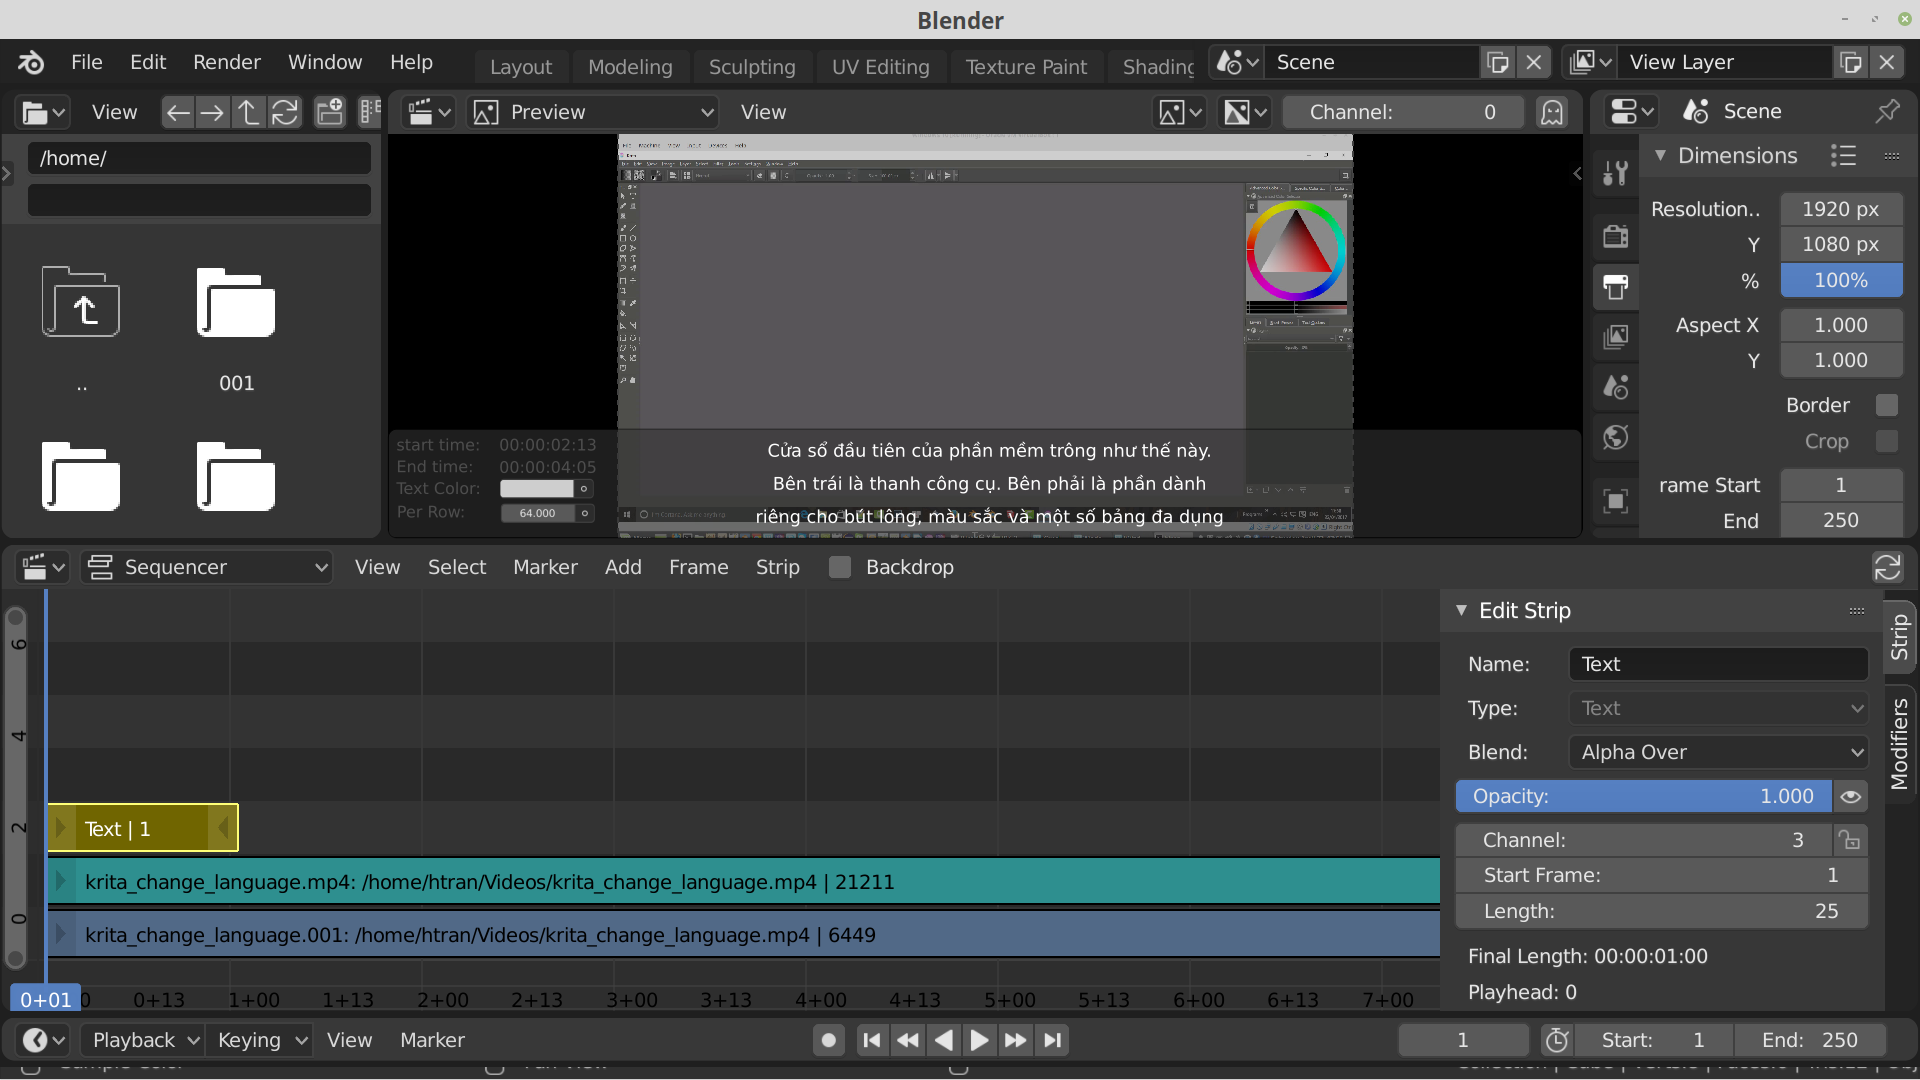Toggle strip visibility eye icon
This screenshot has width=1920, height=1080.
1851,796
